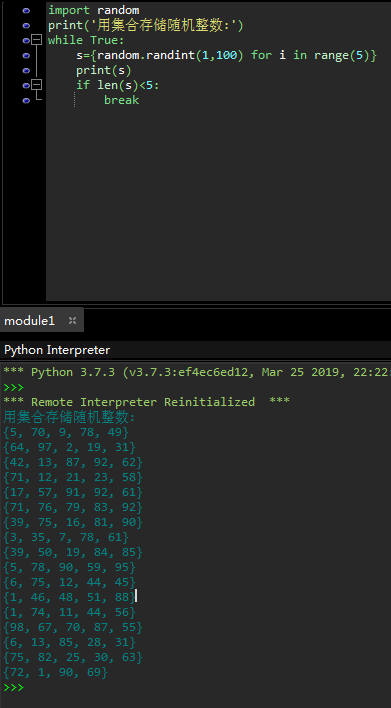Click empty editor area below the code
Viewport: 391px width, 708px height.
point(217,203)
